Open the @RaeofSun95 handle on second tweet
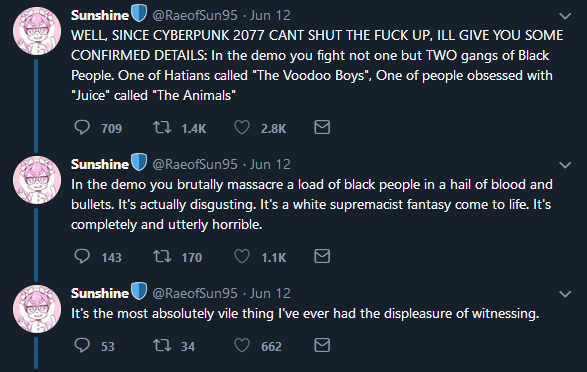The image size is (587, 372). coord(195,164)
